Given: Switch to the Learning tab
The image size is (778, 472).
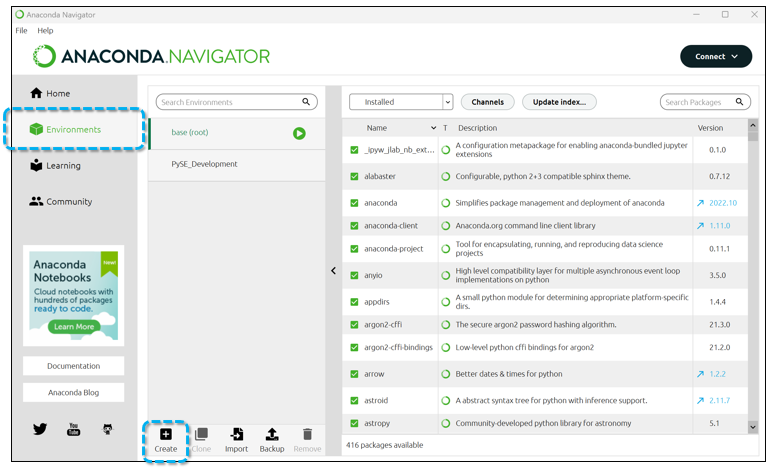Looking at the screenshot, I should (x=63, y=166).
